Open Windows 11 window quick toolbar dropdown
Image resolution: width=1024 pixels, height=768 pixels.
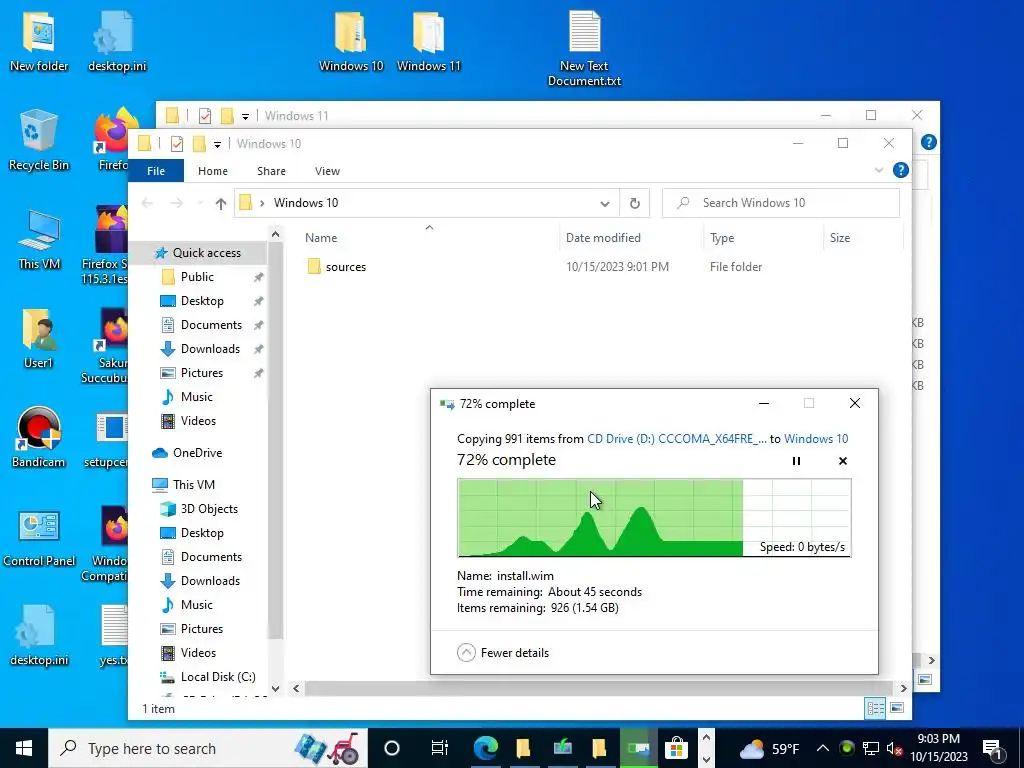tap(246, 116)
